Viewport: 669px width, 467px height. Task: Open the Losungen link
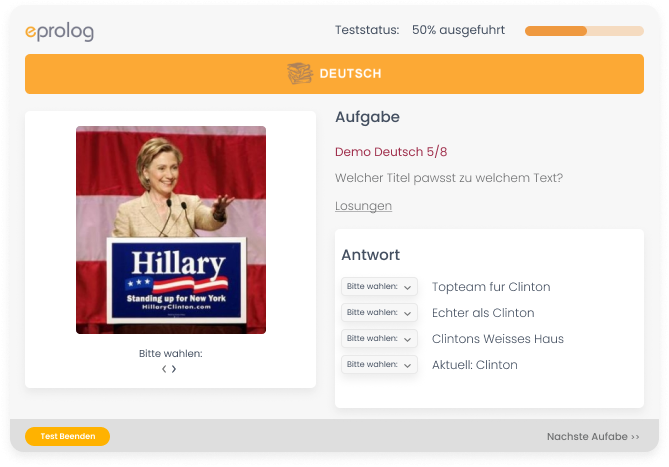(363, 206)
